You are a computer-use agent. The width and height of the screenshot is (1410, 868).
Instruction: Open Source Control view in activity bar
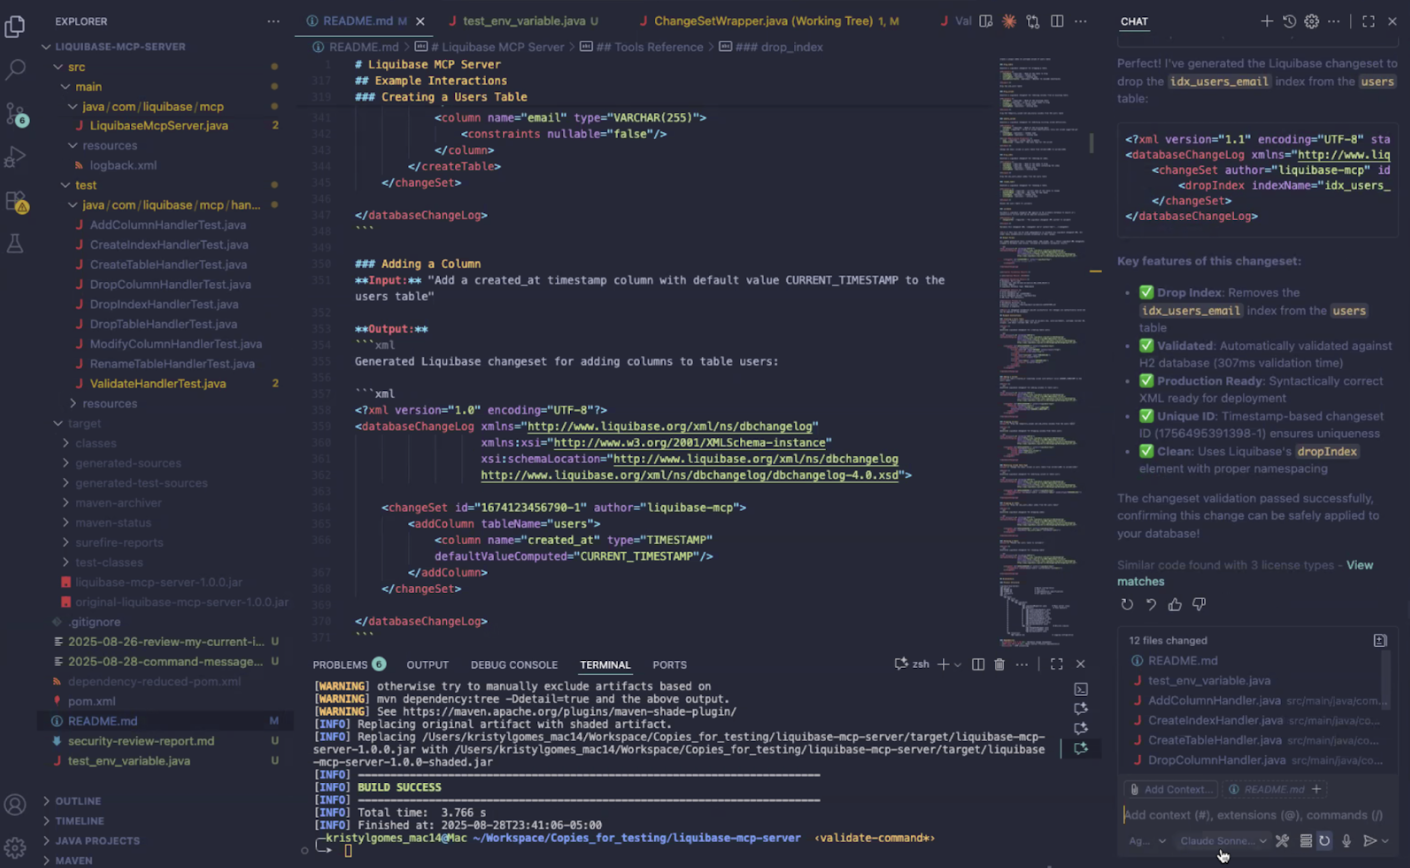(15, 114)
